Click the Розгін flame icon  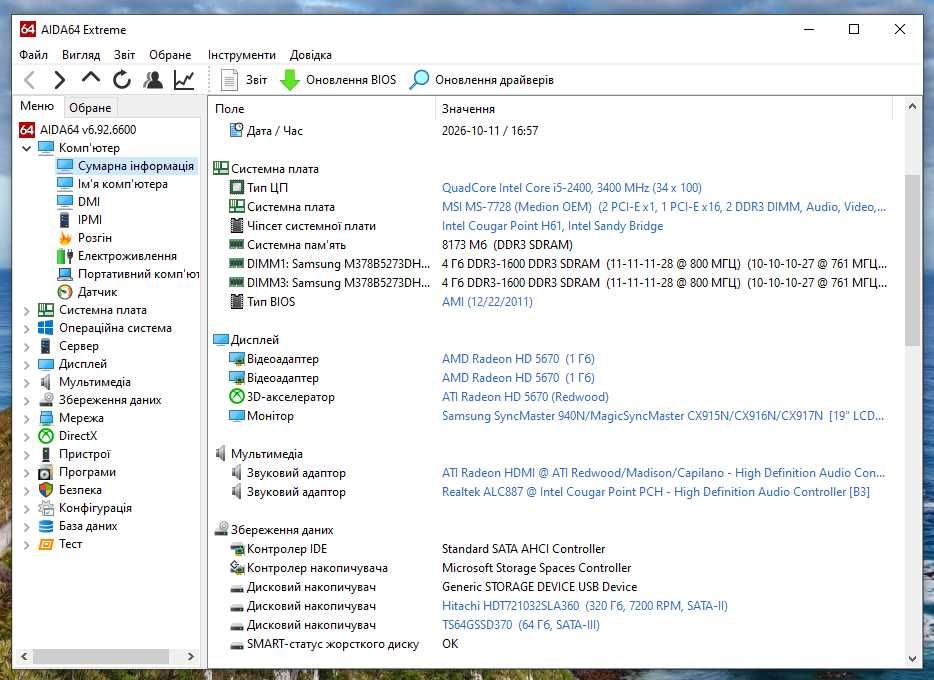pyautogui.click(x=65, y=238)
